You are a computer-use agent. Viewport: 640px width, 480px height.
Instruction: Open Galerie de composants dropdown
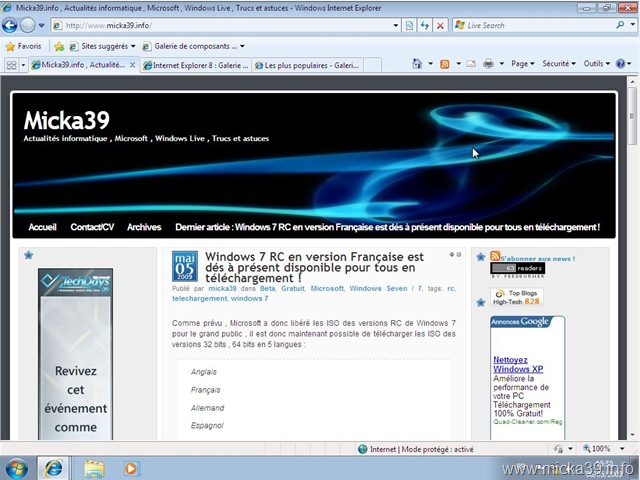[193, 46]
